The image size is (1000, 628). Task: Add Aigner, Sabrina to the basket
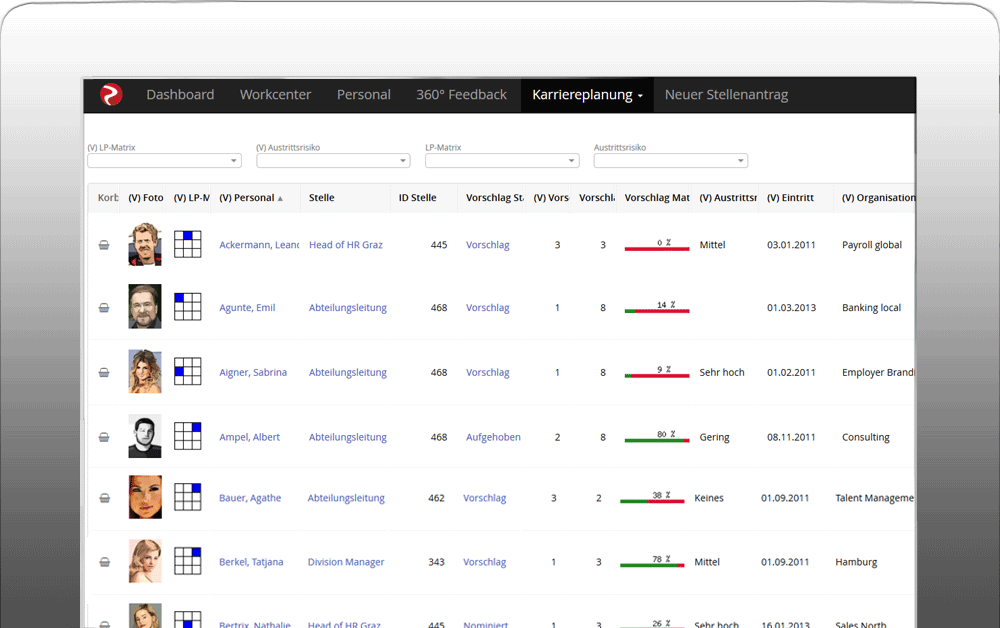pyautogui.click(x=104, y=372)
